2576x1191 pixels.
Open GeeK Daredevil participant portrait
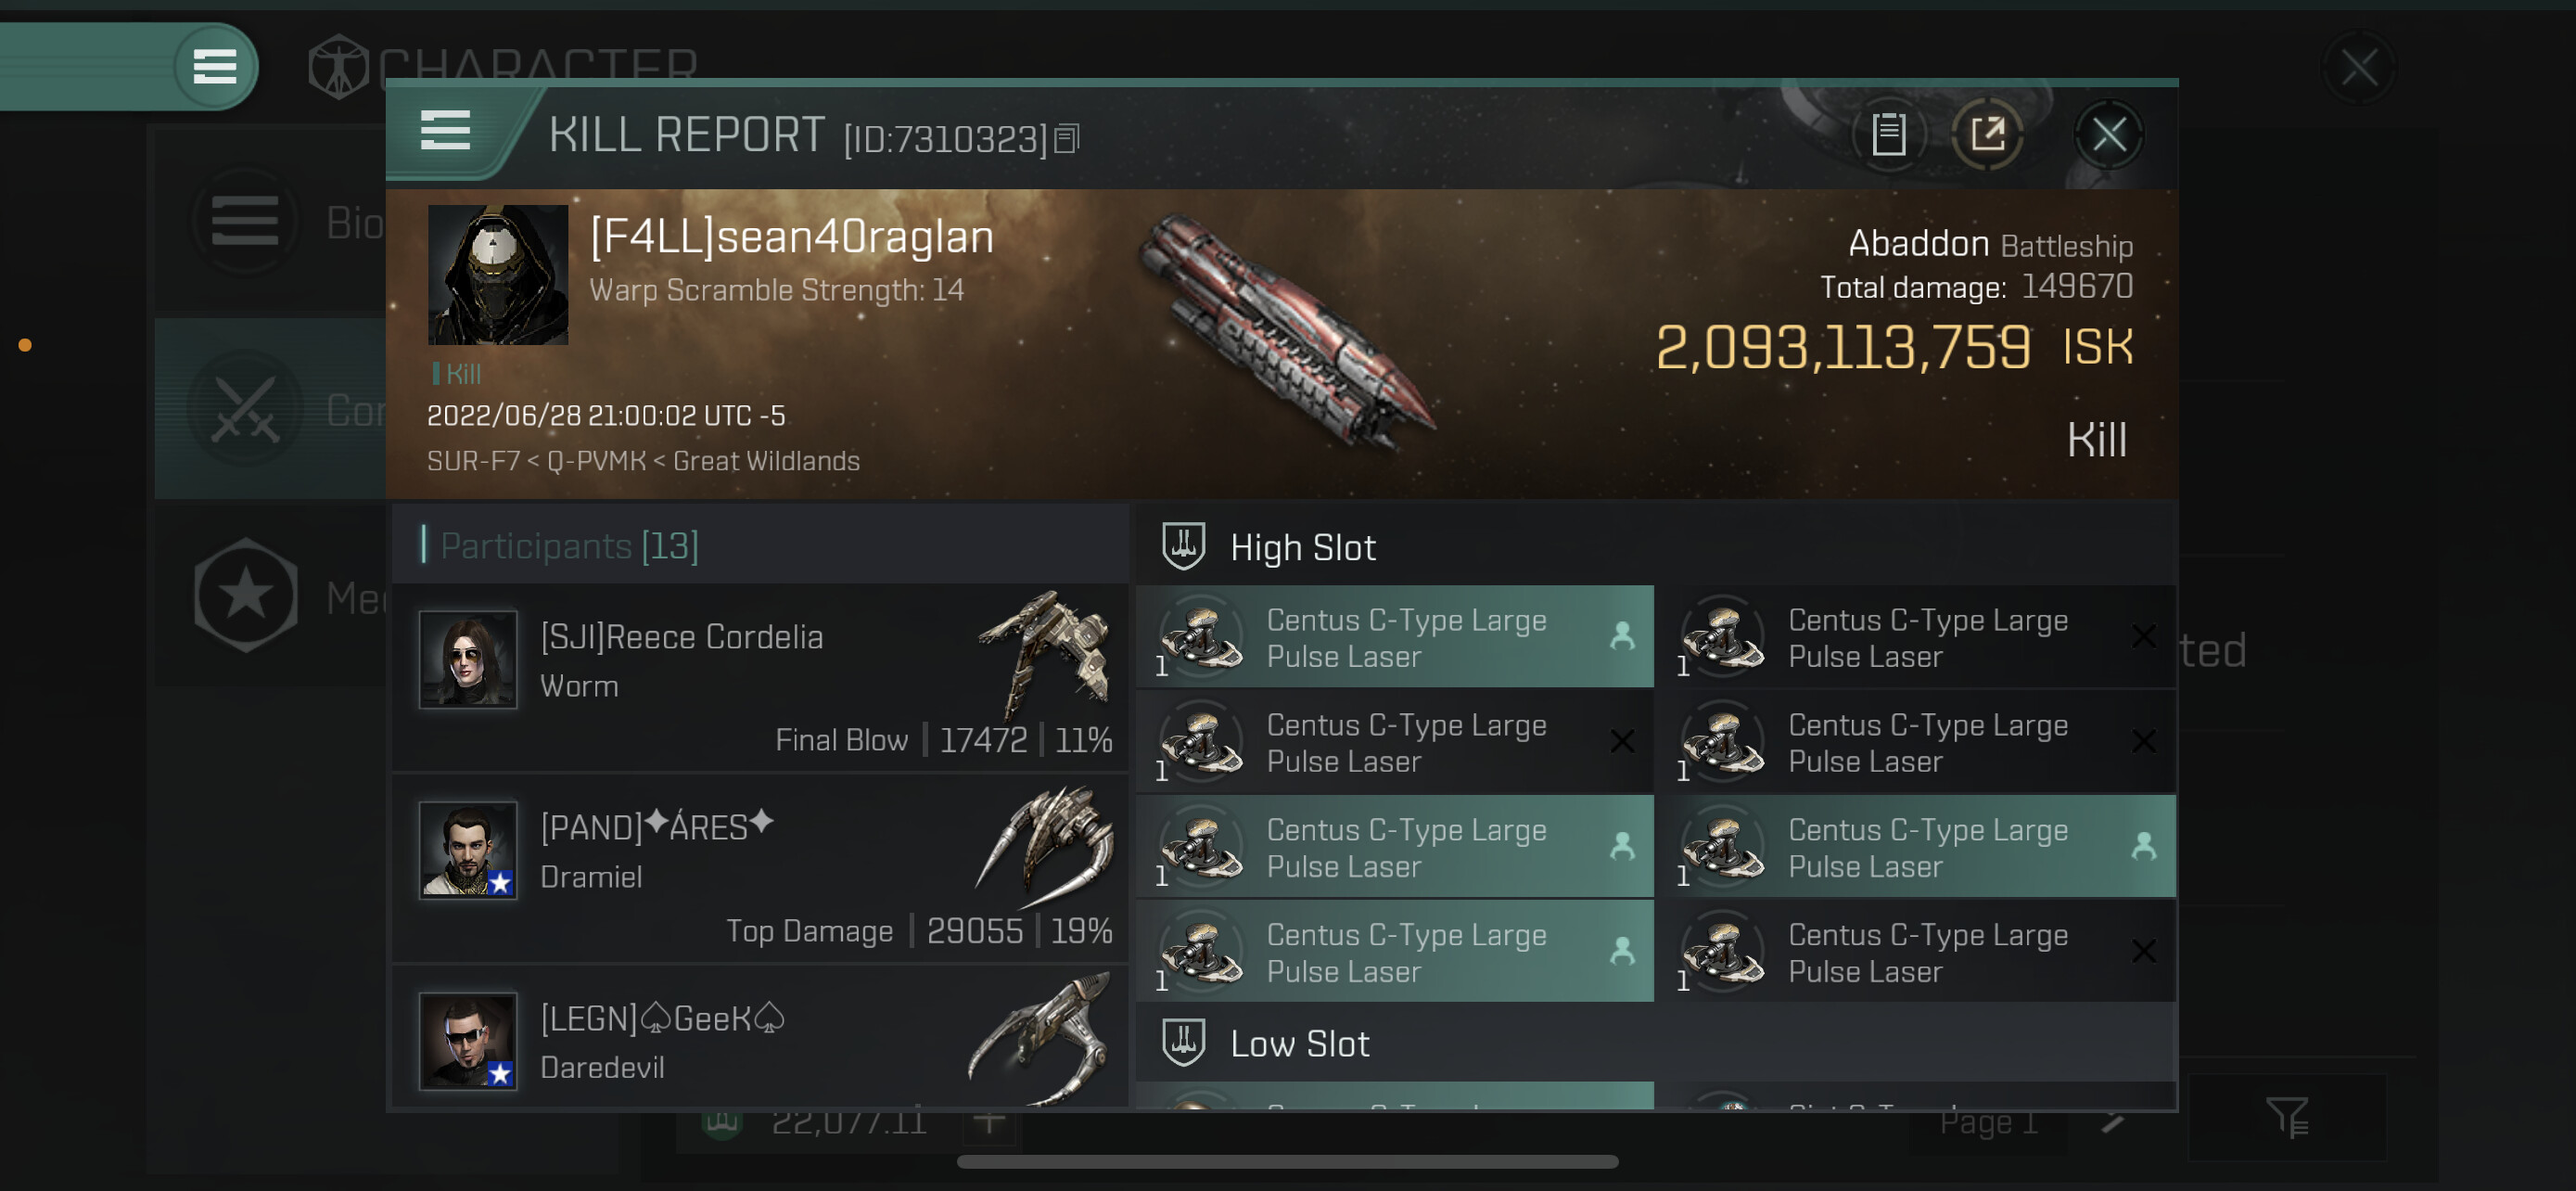[x=468, y=1040]
